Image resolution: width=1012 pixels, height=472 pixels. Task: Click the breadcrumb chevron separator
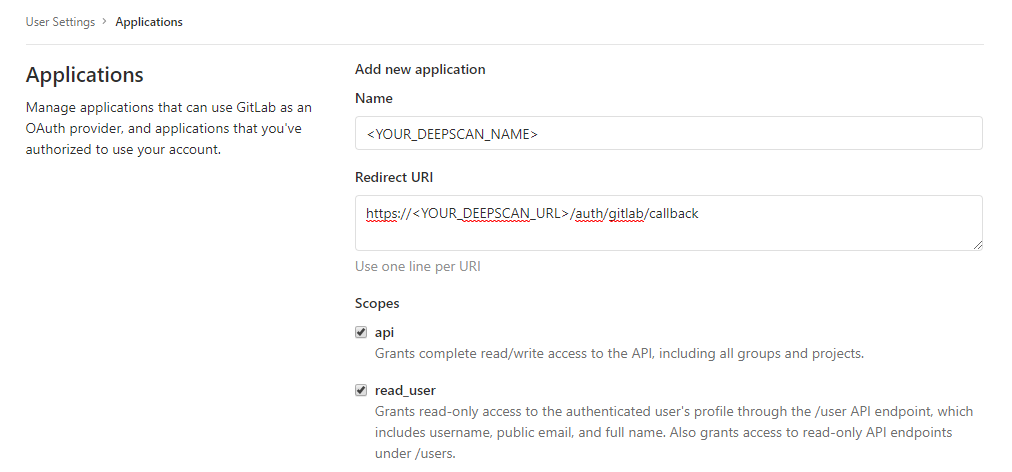tap(105, 21)
